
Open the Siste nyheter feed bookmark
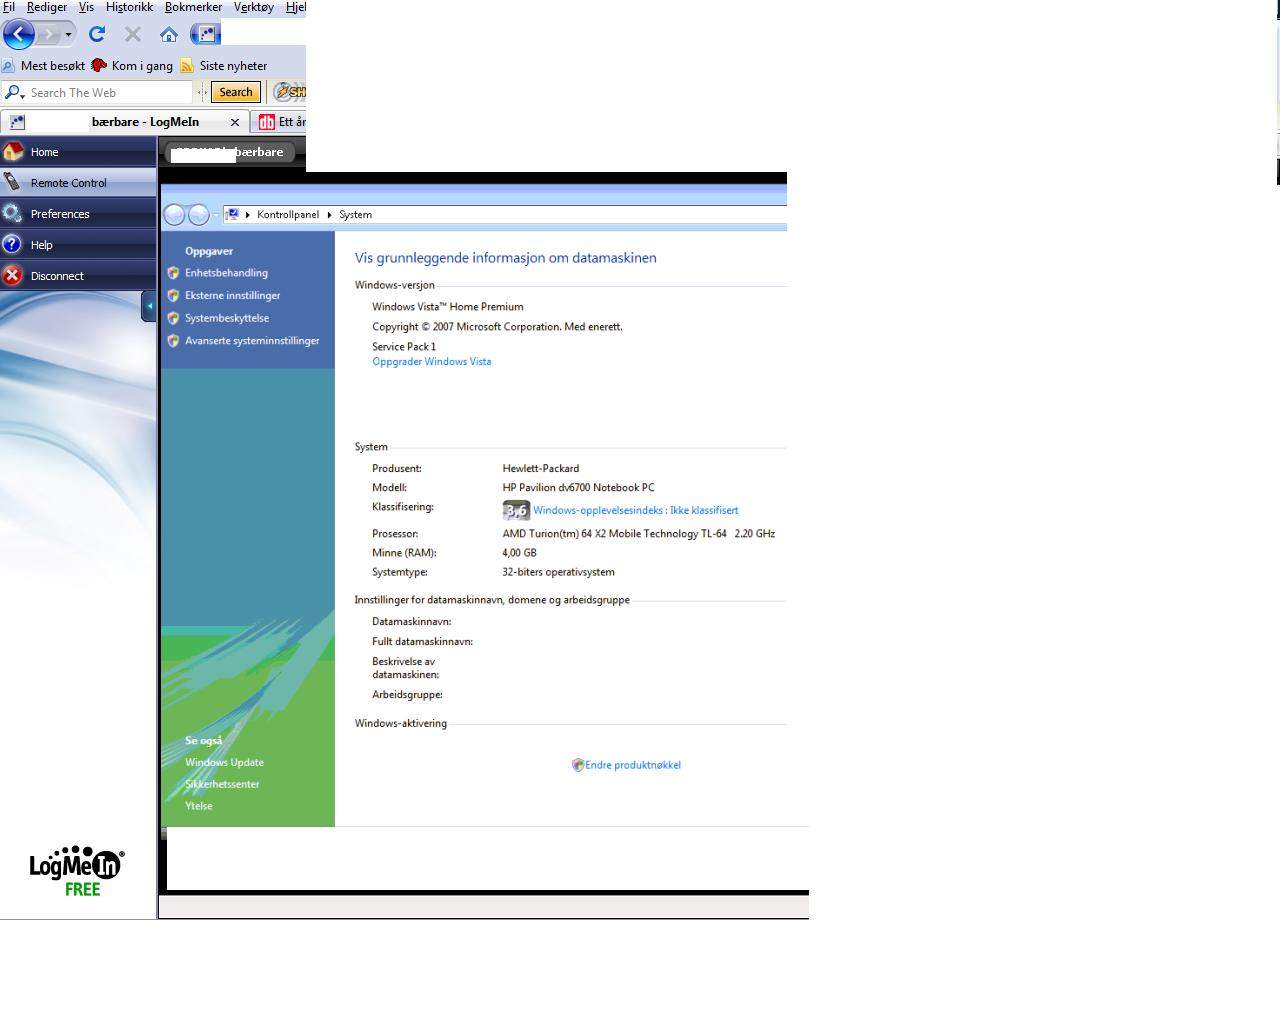224,65
